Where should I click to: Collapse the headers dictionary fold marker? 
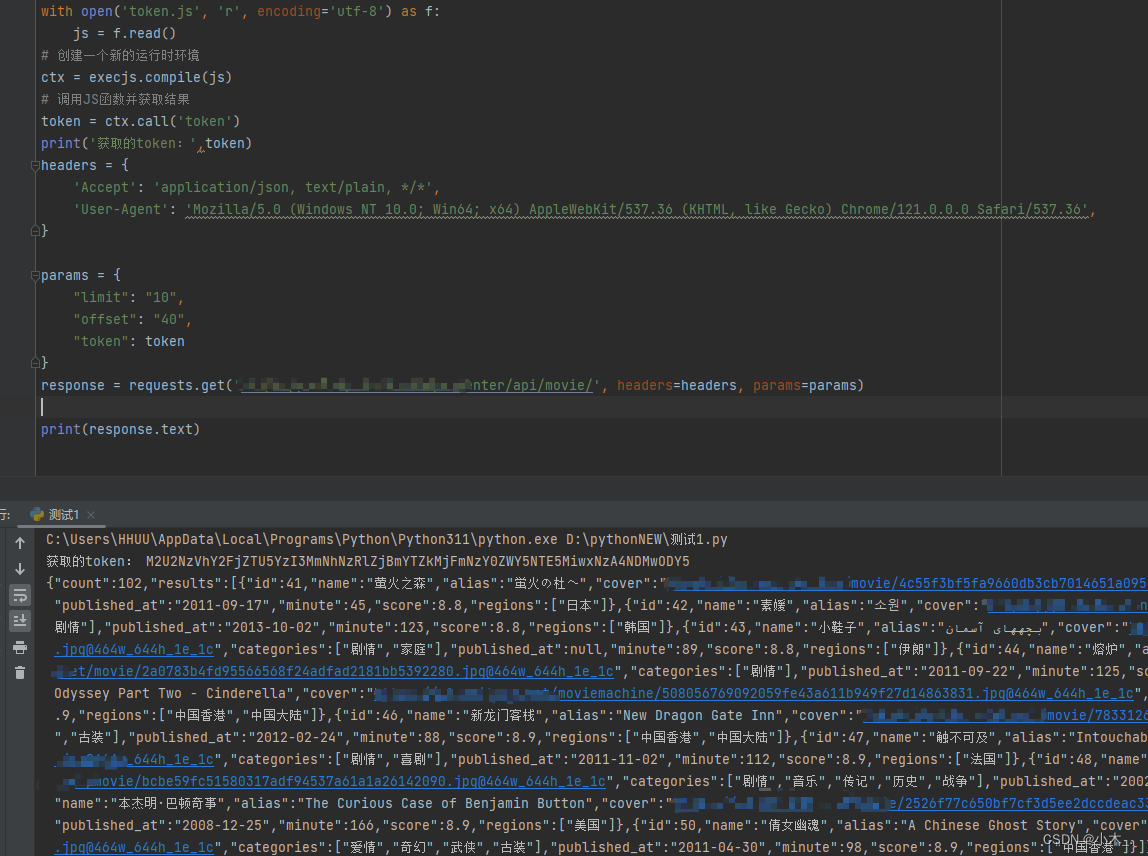[35, 165]
